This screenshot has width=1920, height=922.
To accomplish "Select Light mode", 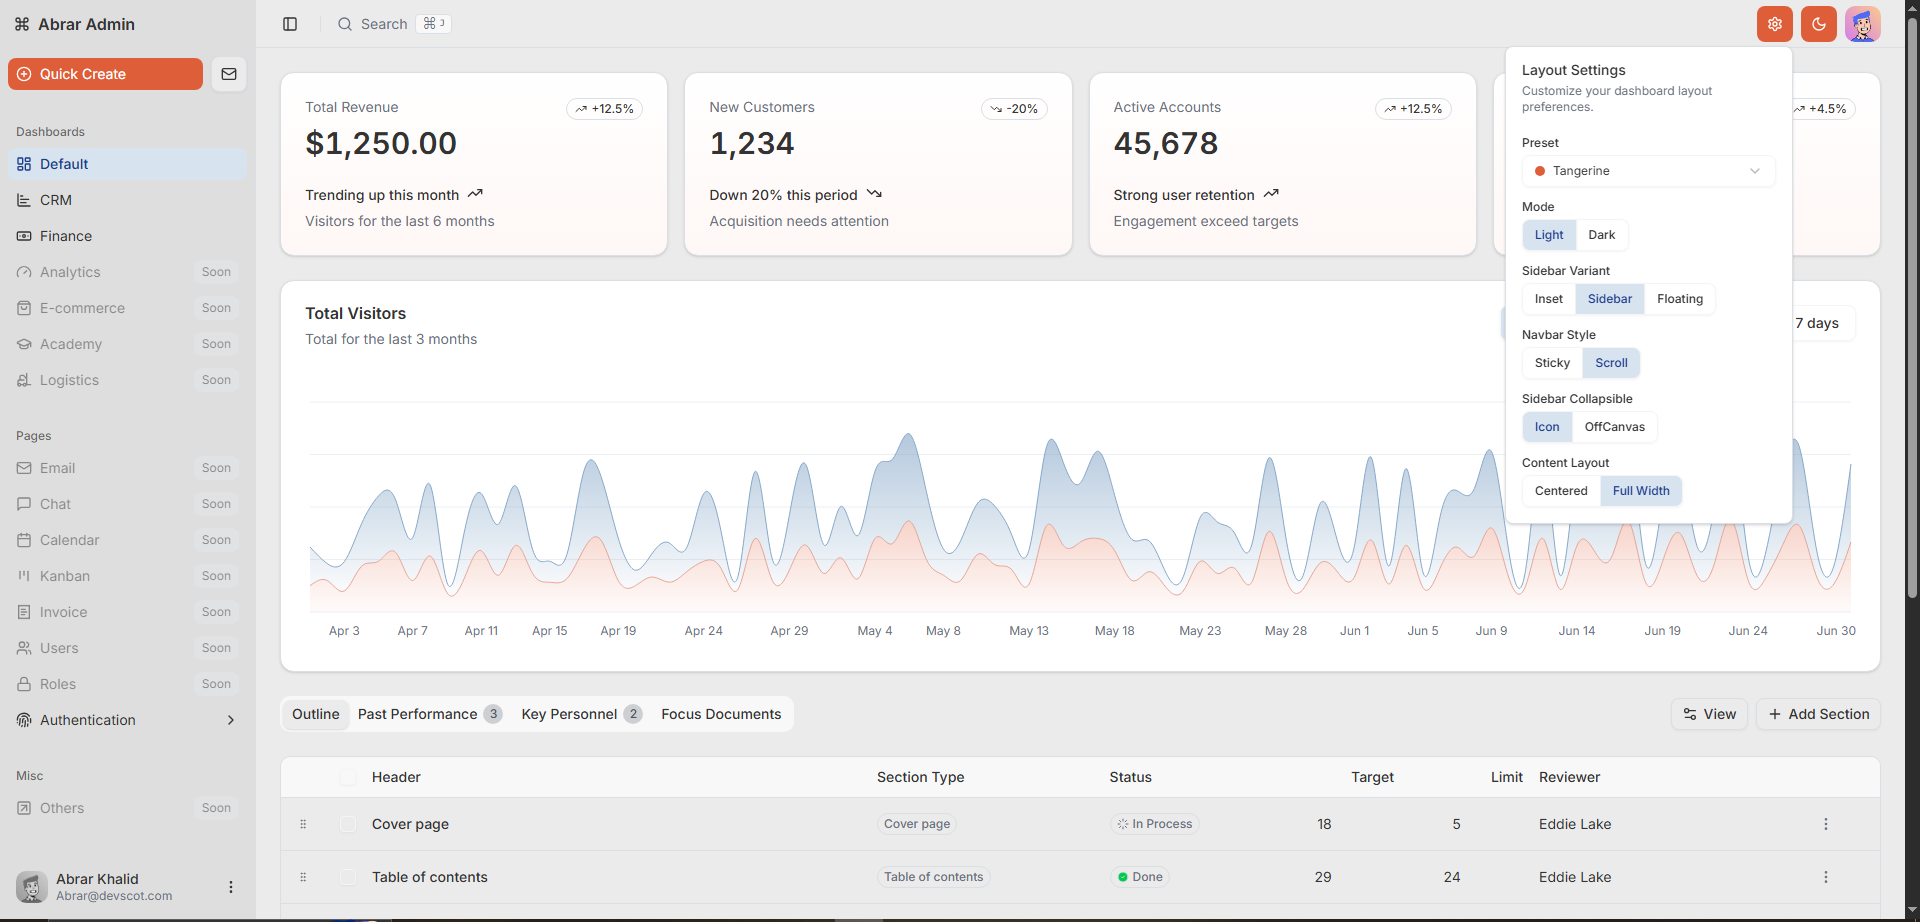I will point(1549,235).
